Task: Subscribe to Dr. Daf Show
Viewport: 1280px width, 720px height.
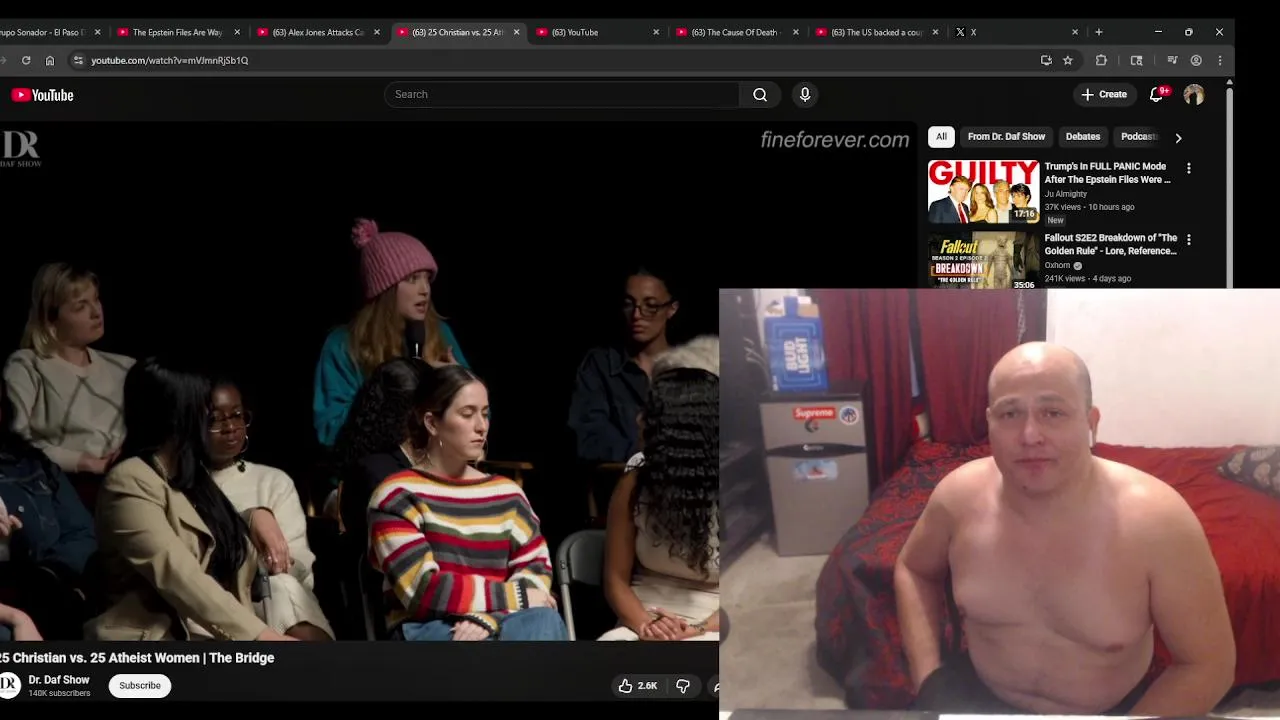Action: (140, 685)
